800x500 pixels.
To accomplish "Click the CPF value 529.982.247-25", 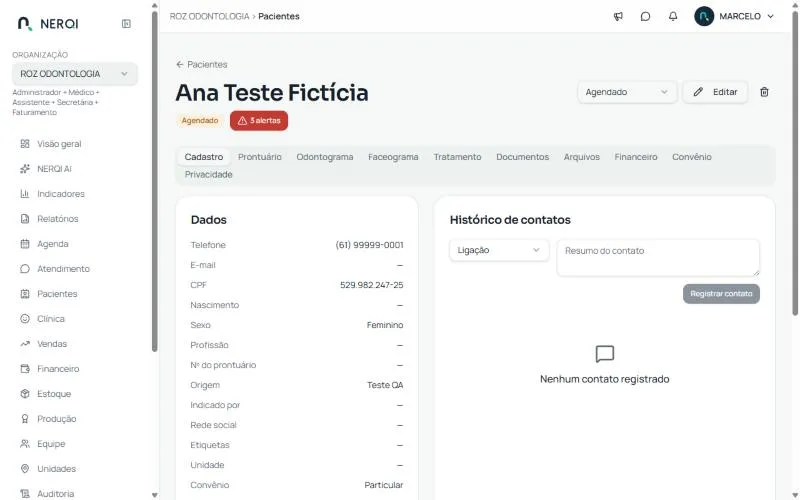I will [x=371, y=285].
